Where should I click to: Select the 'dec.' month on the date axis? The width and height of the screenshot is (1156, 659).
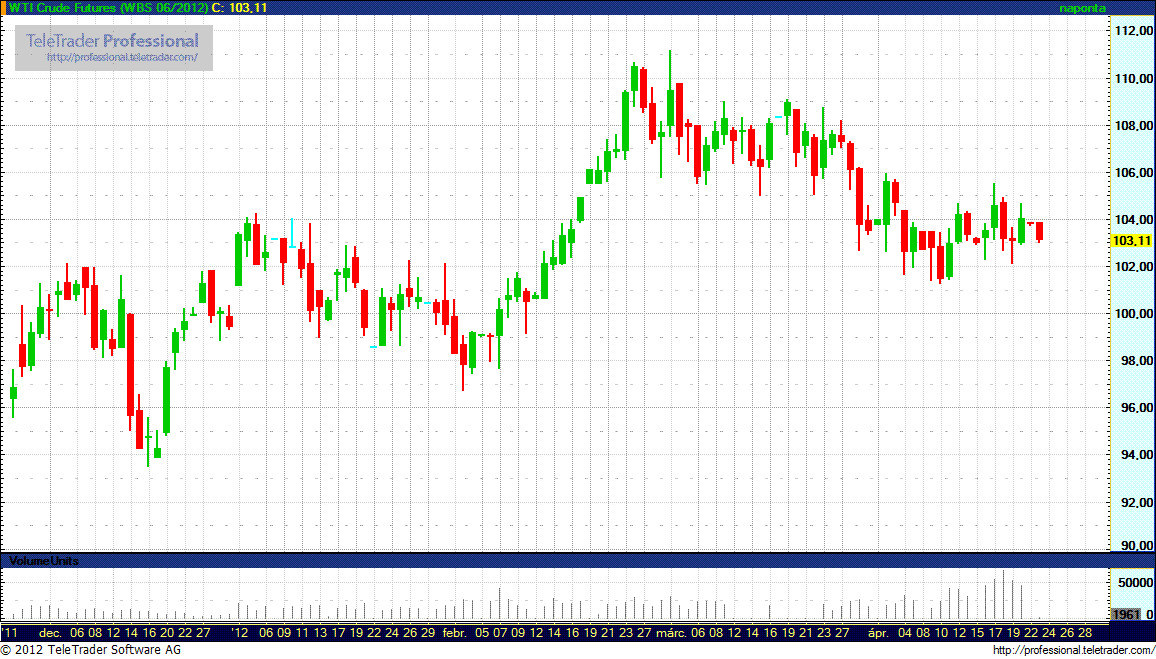point(50,633)
